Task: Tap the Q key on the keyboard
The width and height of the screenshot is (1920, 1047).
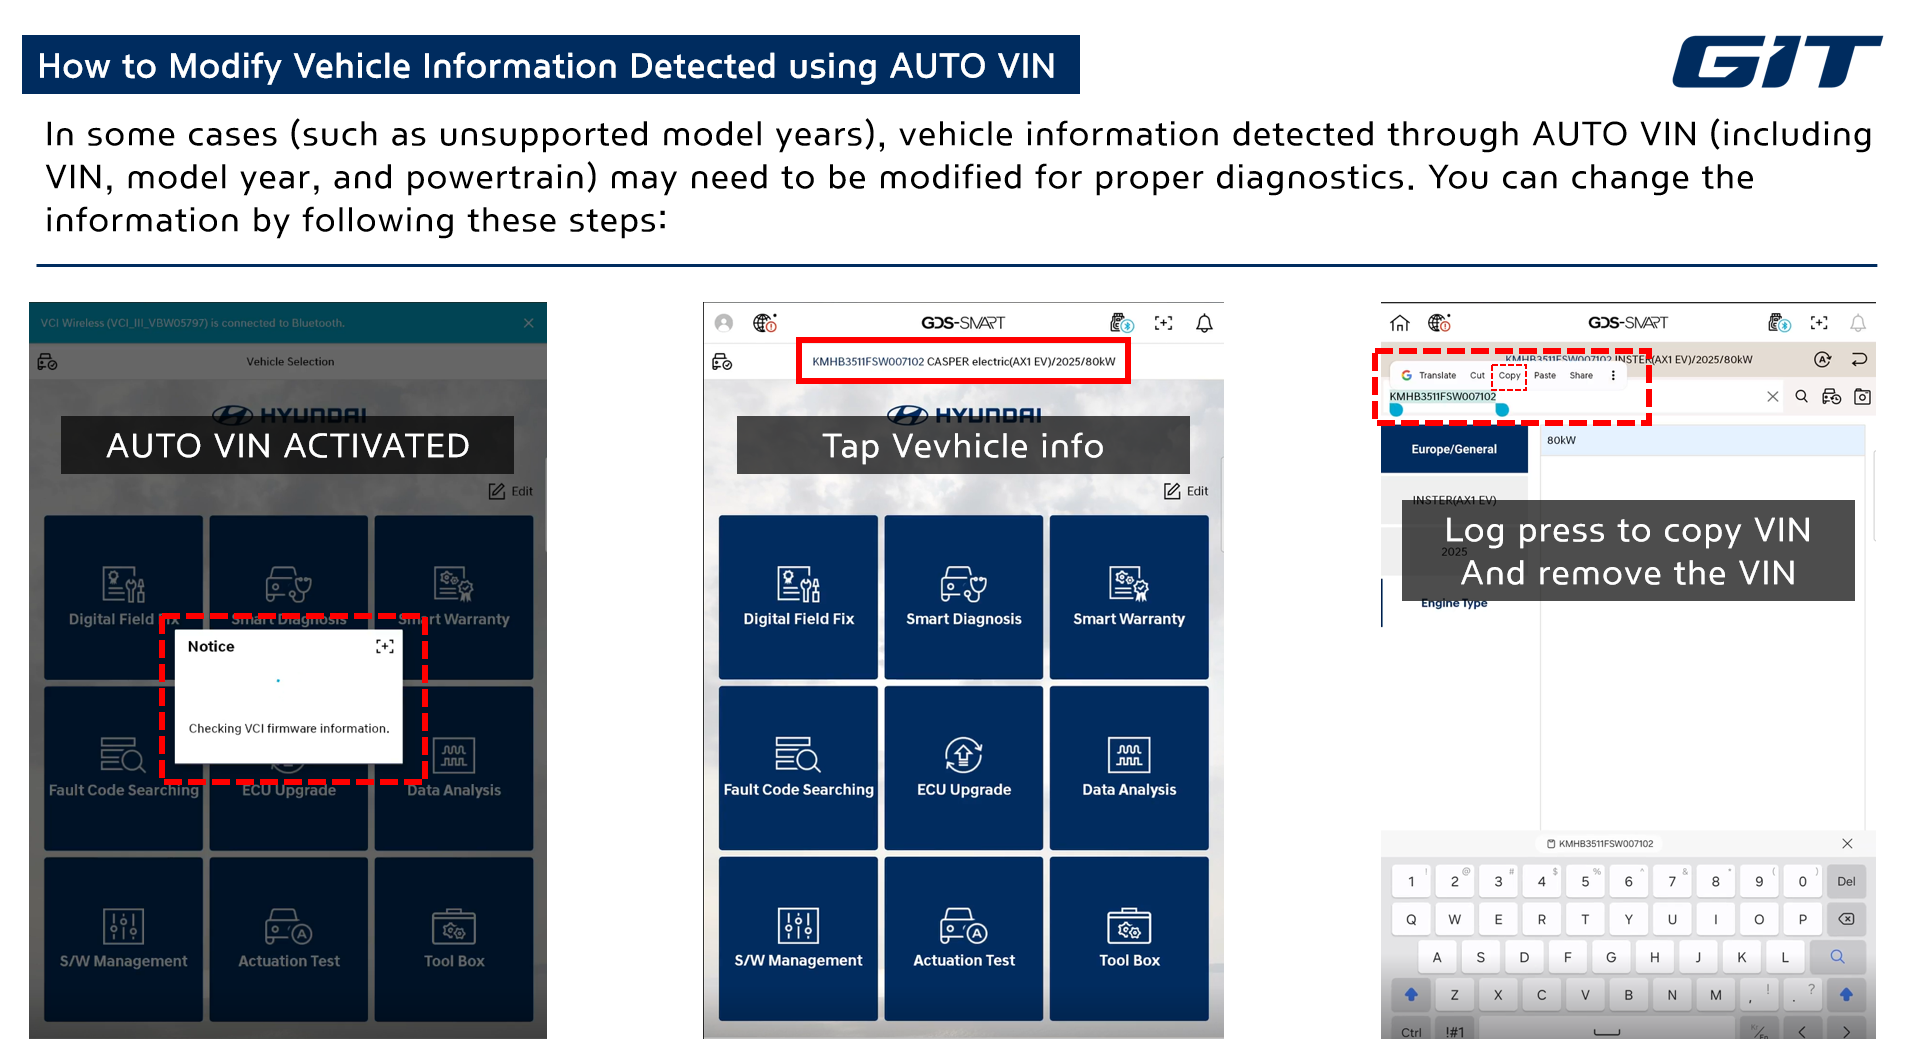Action: [x=1411, y=919]
